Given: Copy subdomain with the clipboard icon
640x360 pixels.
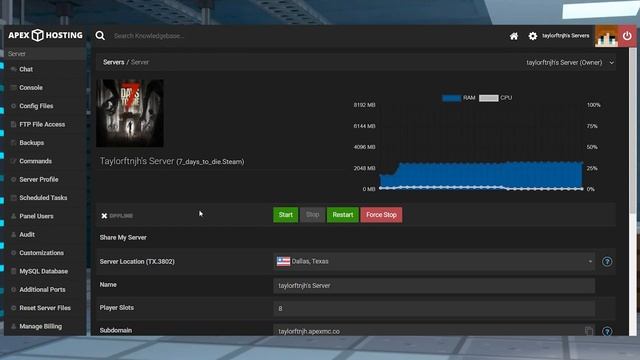Looking at the screenshot, I should 589,331.
